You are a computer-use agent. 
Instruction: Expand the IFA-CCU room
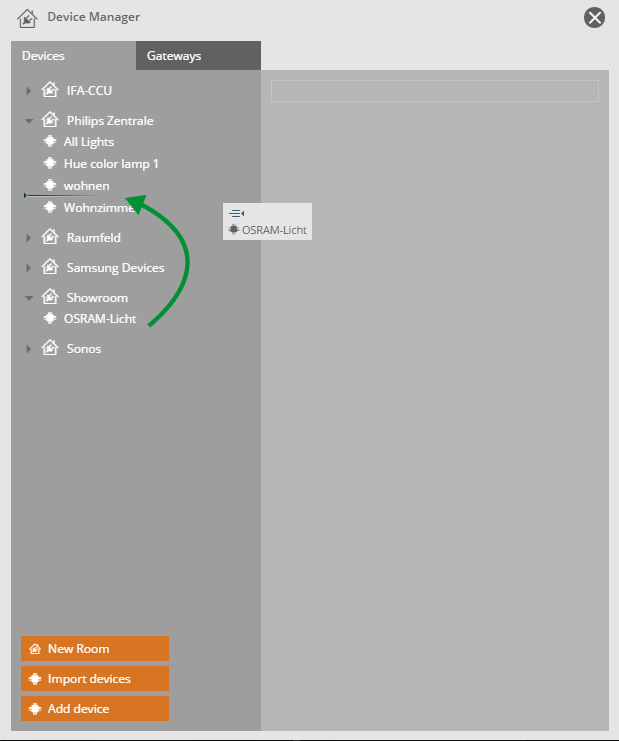point(29,91)
